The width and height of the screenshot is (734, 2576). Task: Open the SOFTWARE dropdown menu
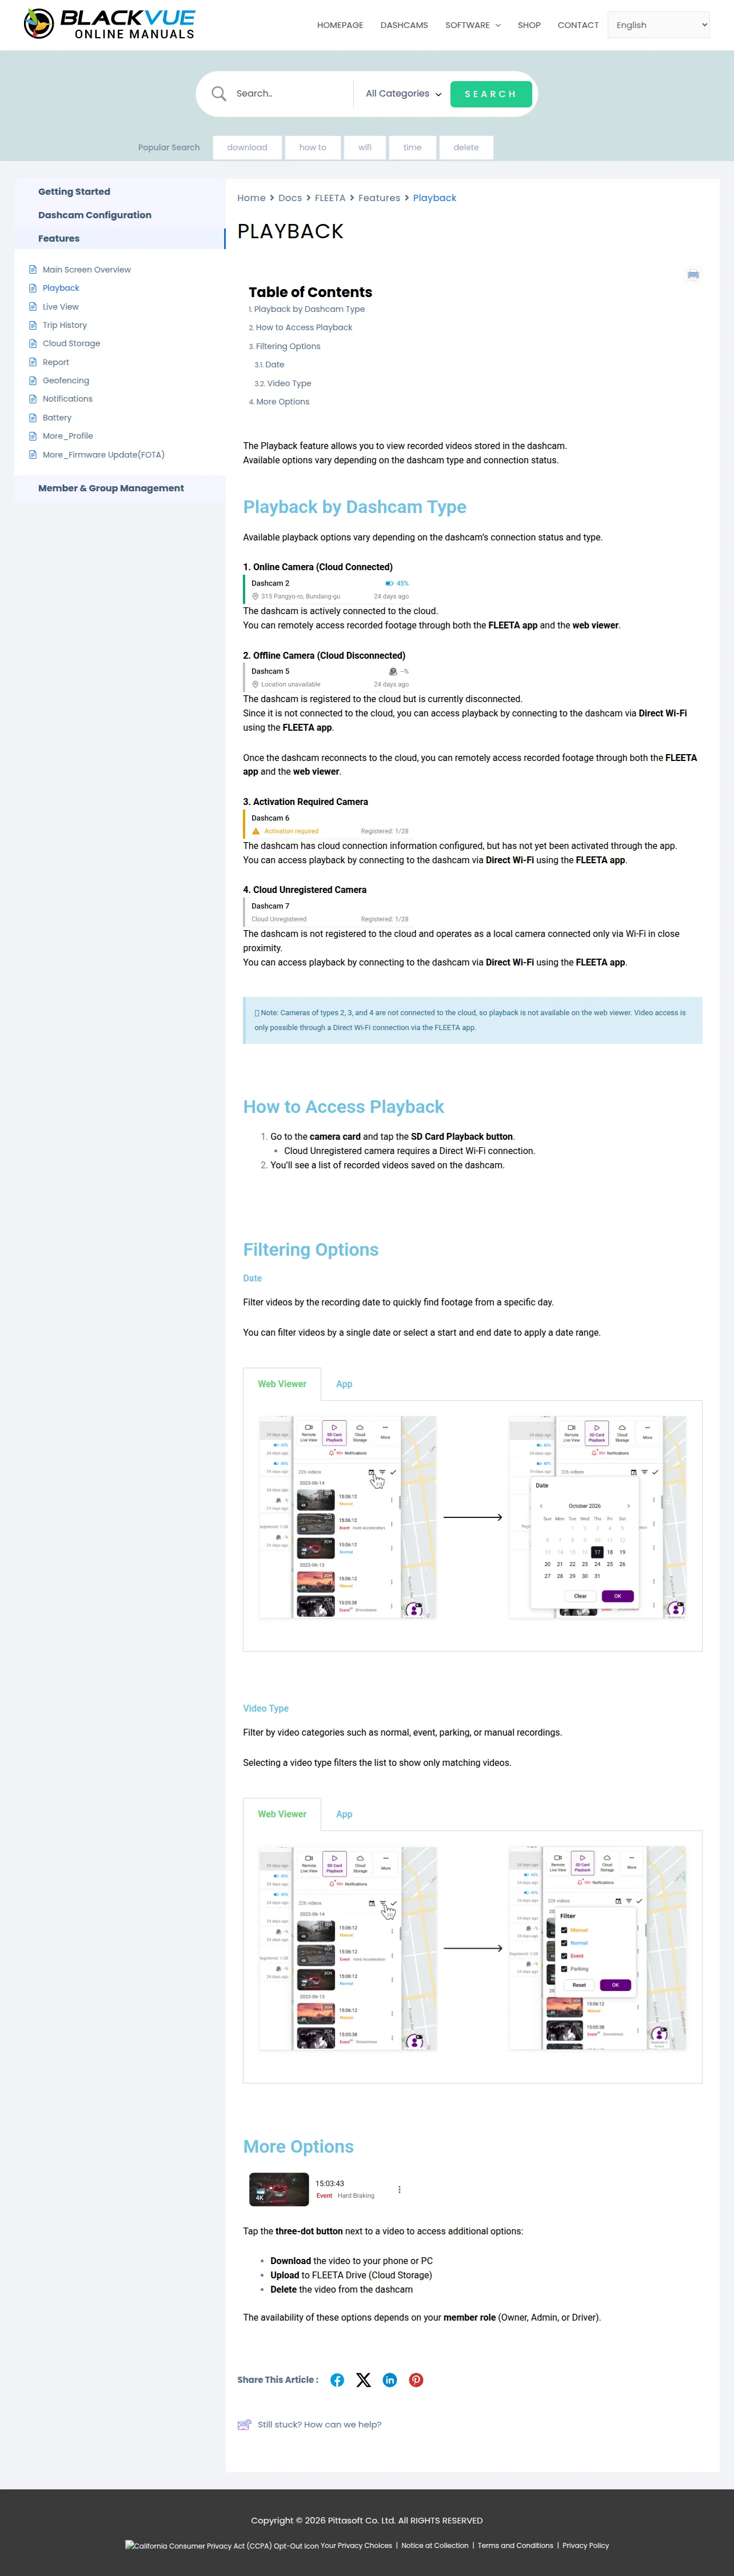(x=473, y=25)
